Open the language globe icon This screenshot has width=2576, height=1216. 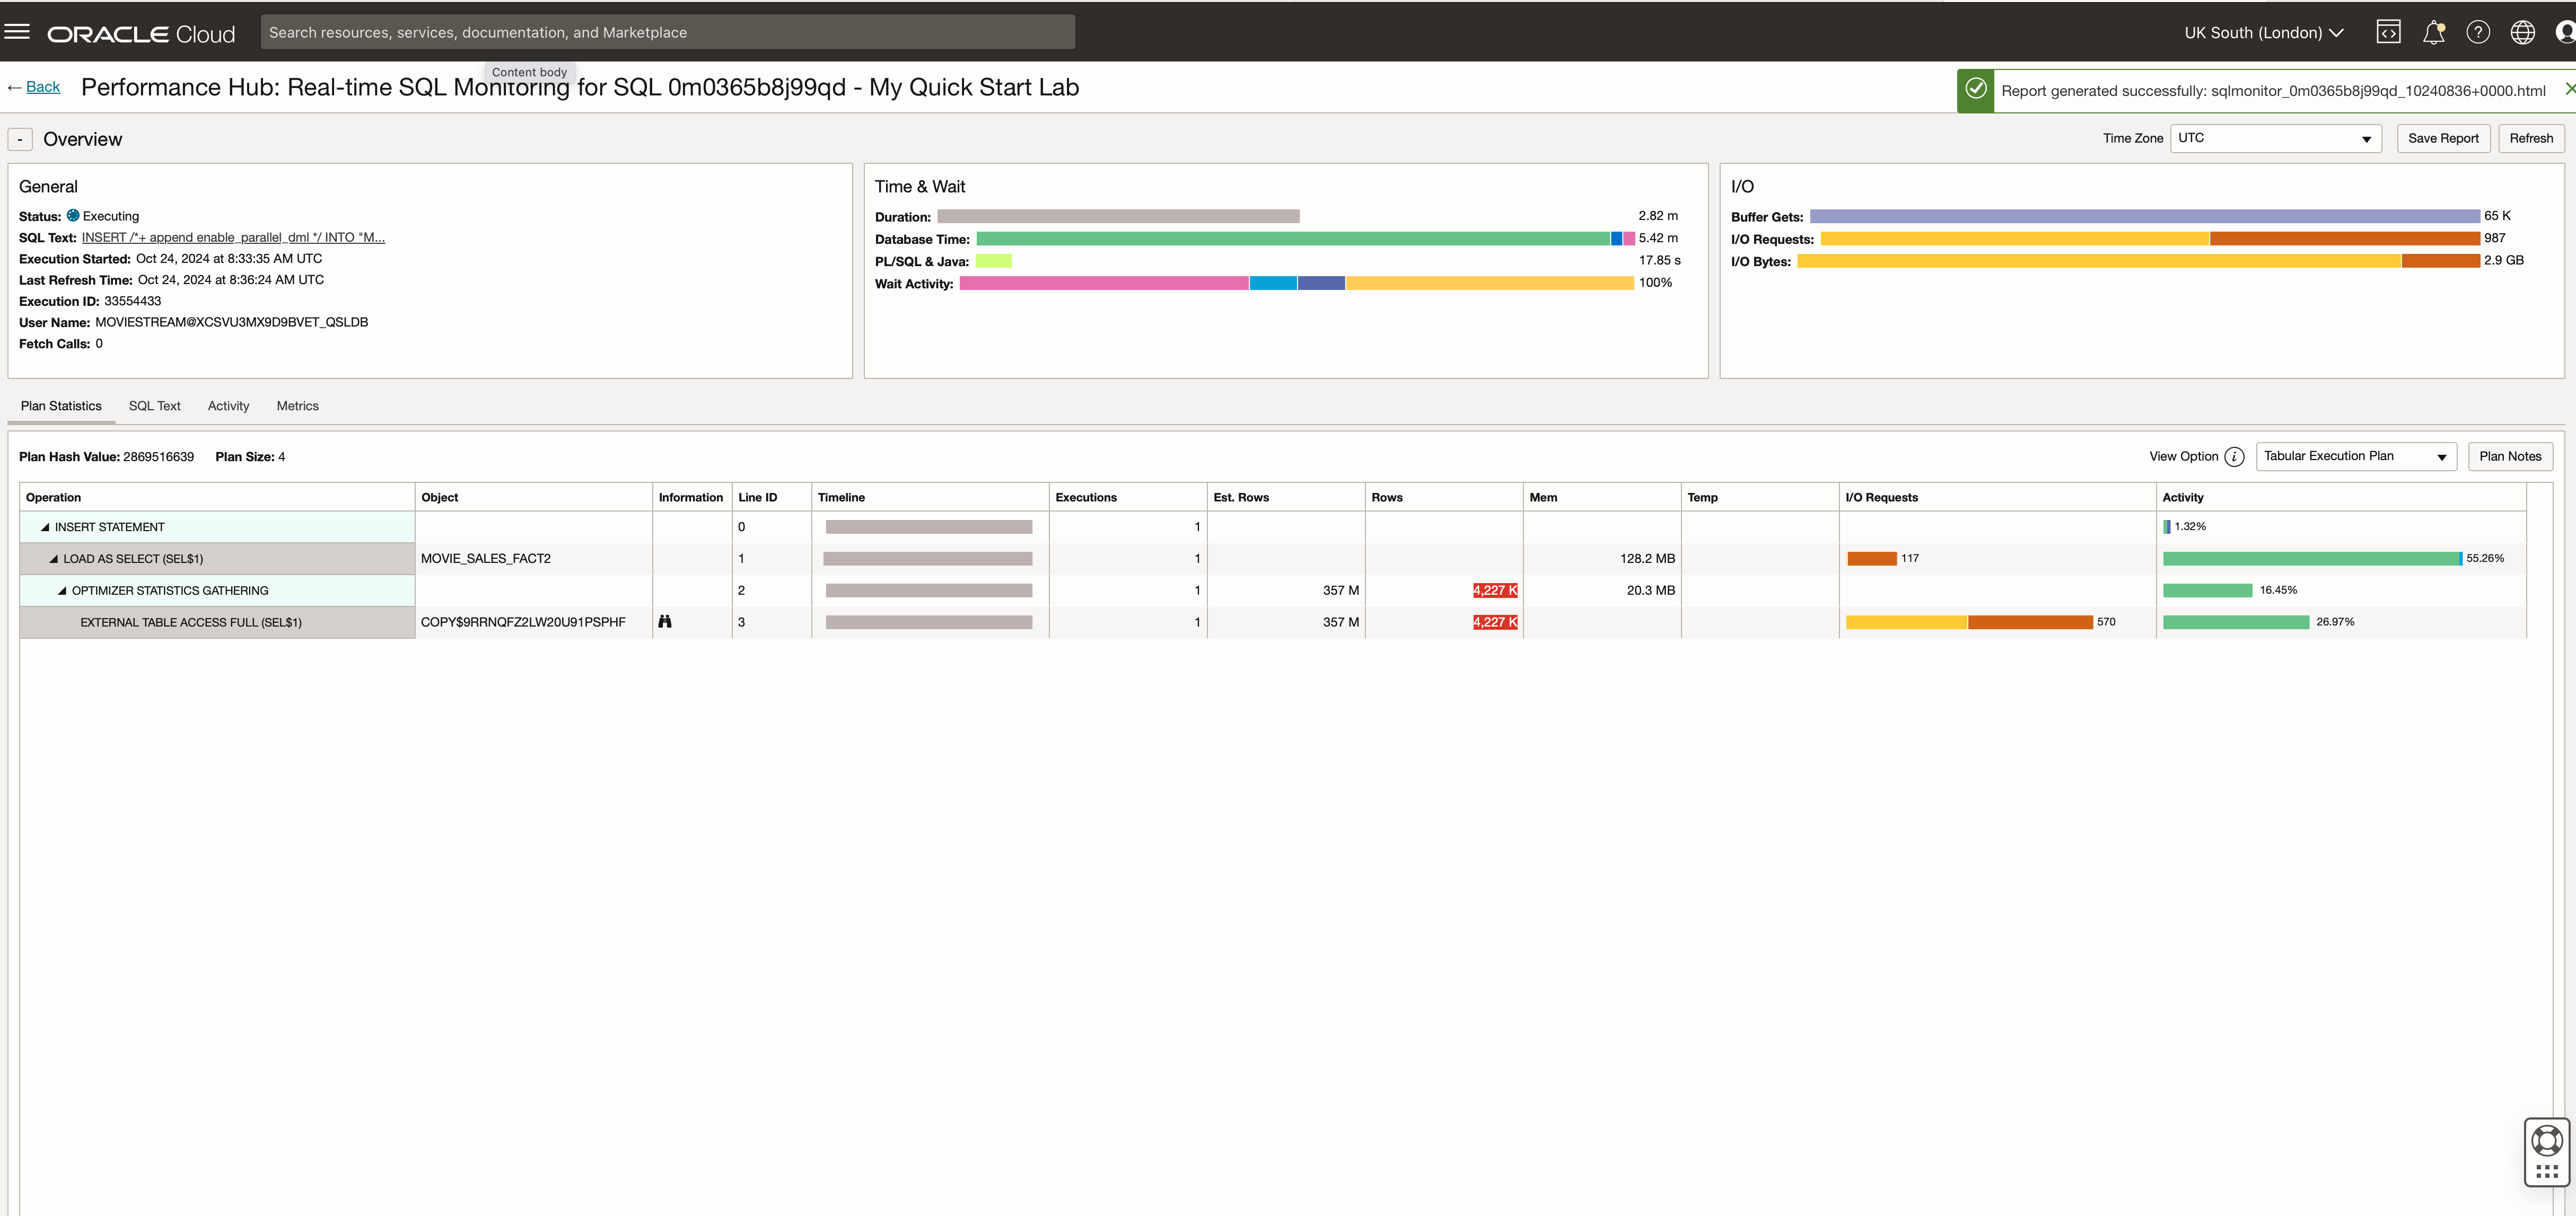[2522, 32]
